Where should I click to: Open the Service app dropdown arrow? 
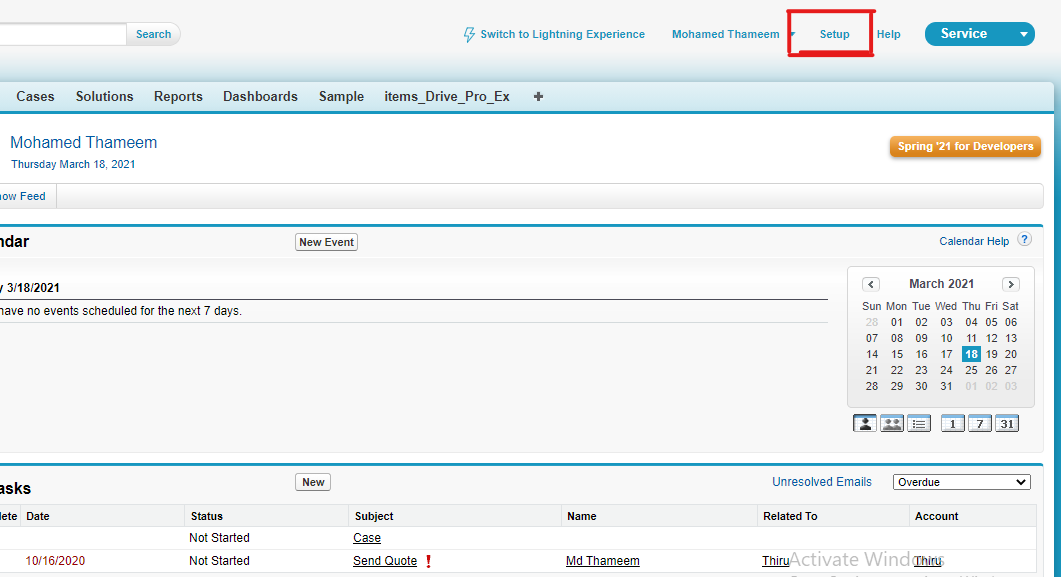(x=1022, y=33)
